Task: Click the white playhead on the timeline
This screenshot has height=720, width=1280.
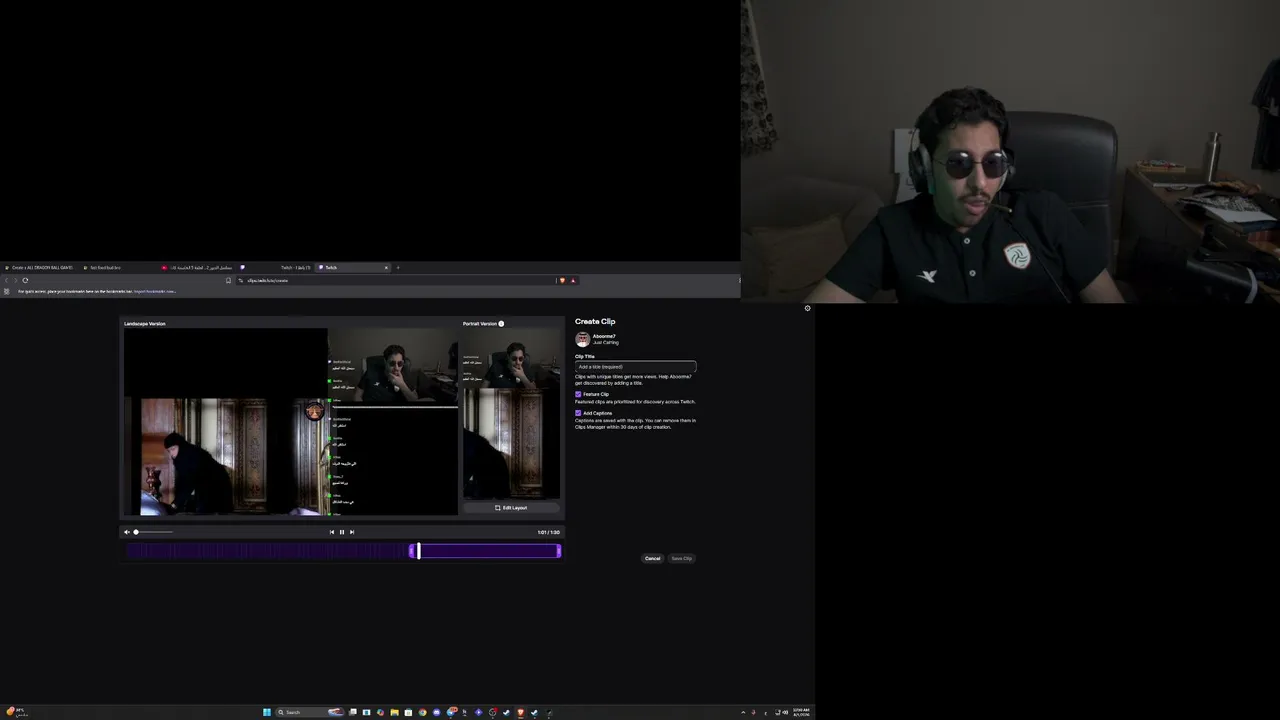Action: click(x=419, y=551)
